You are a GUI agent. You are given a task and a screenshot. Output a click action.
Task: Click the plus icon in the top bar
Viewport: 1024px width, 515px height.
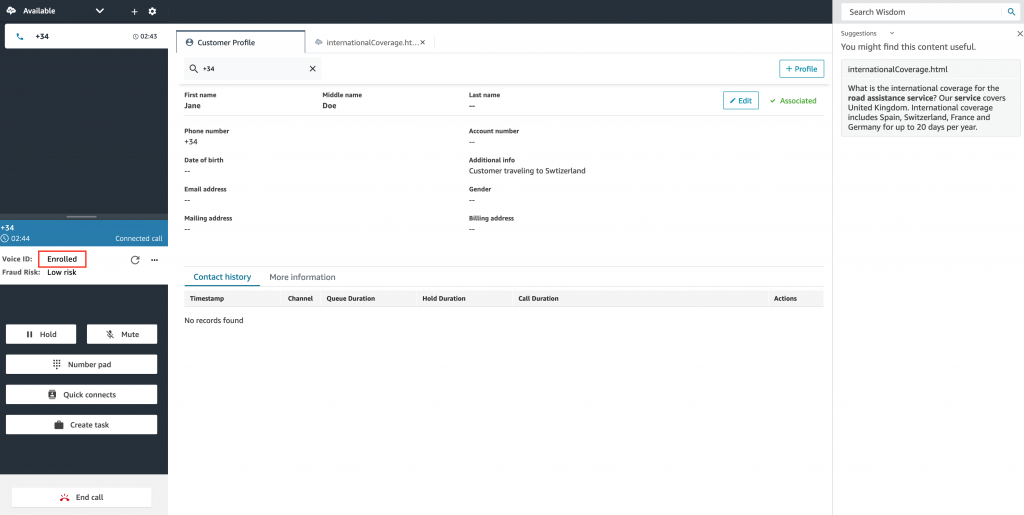point(135,12)
